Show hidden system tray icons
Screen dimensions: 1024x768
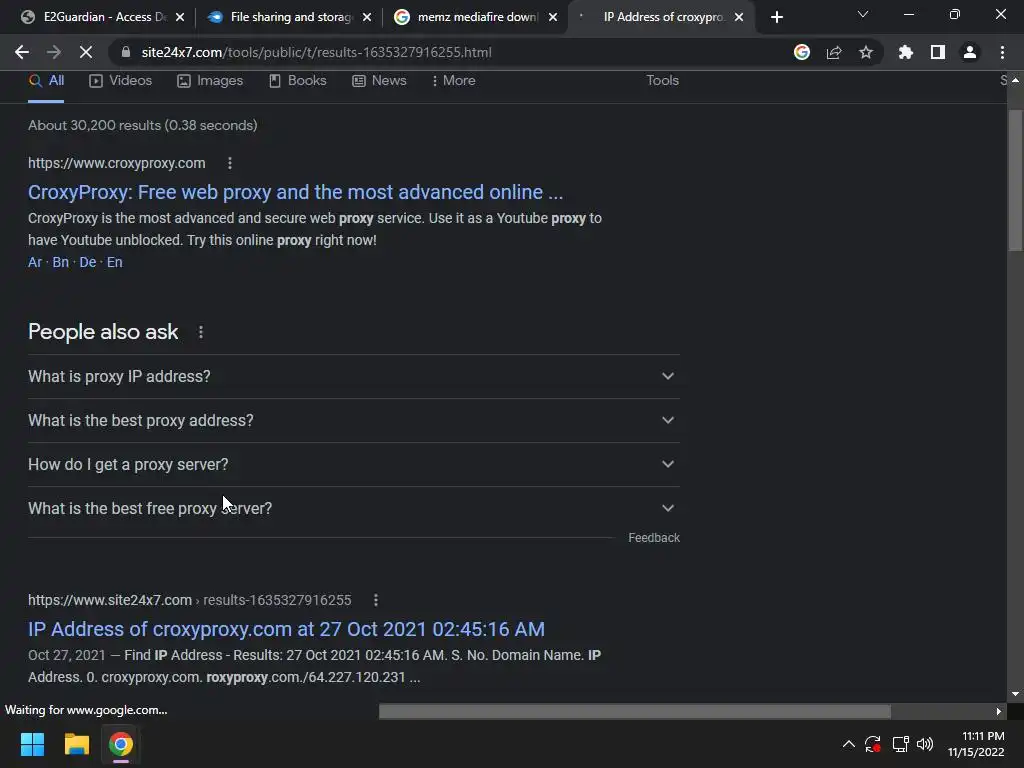tap(848, 744)
